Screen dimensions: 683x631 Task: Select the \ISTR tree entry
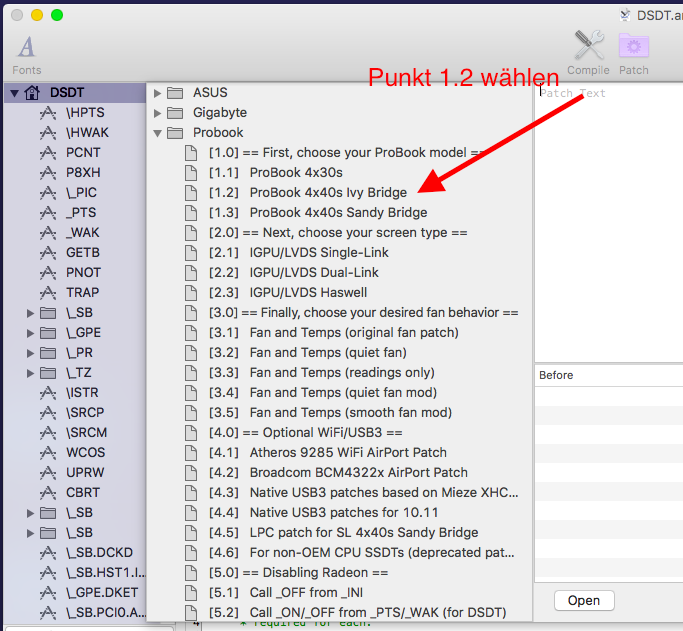coord(82,393)
